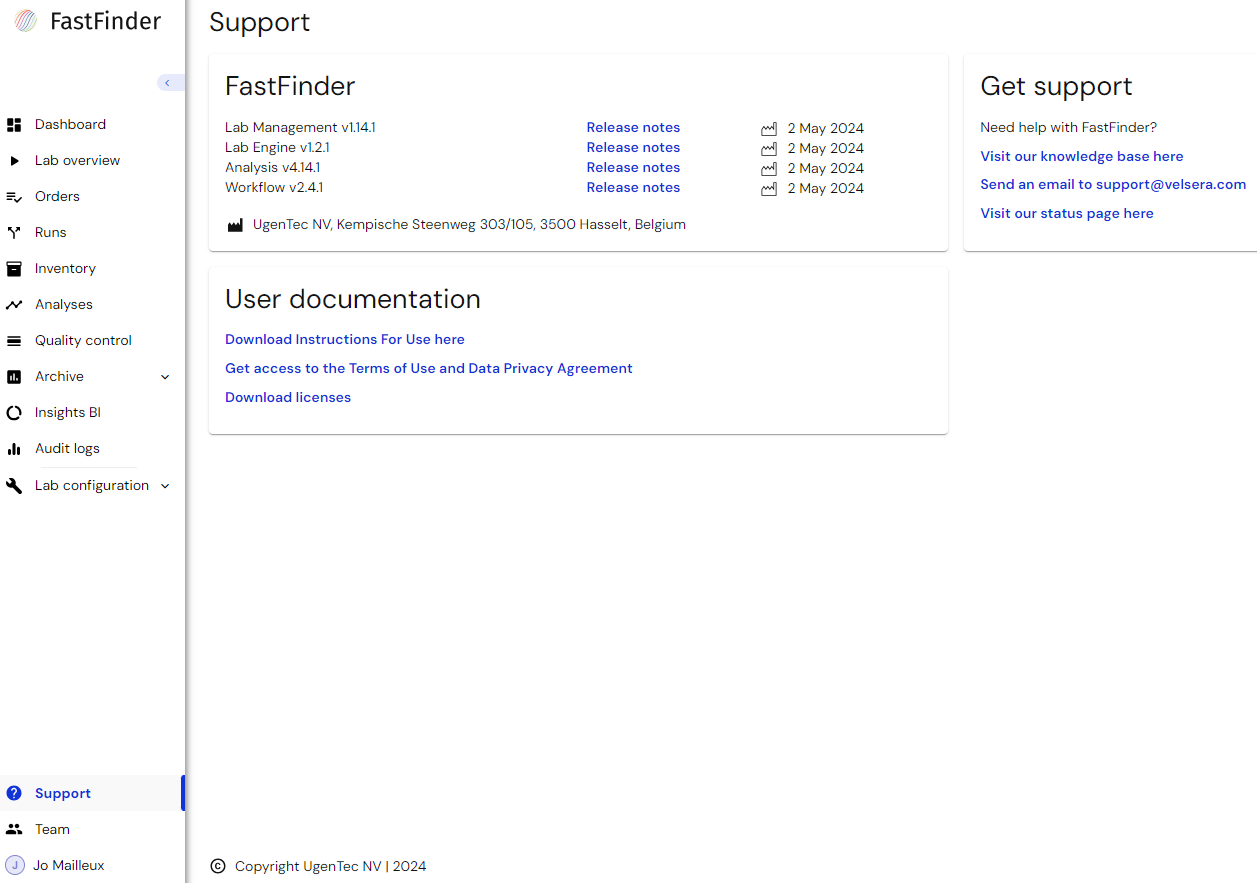
Task: Click the Analysis v4.14.1 text
Action: [x=273, y=167]
